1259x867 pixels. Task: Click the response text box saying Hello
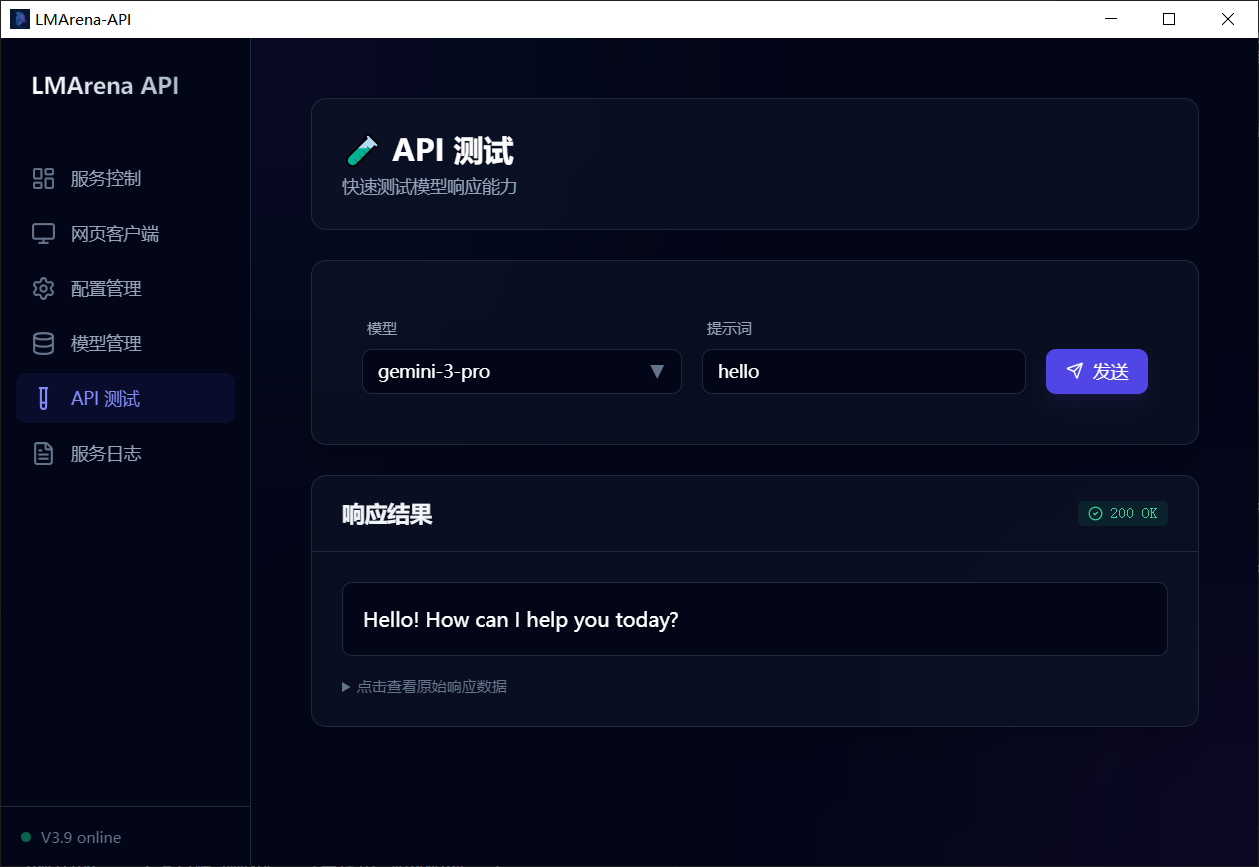754,619
